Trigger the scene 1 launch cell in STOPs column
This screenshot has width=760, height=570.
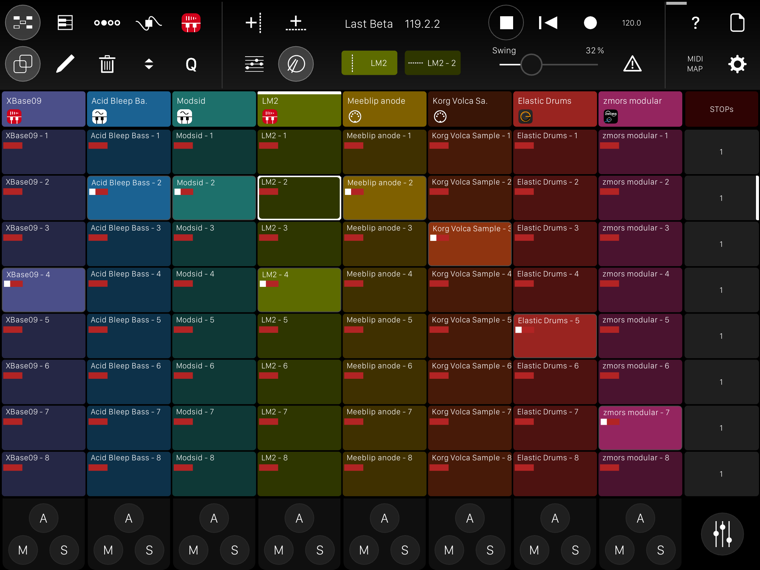pos(722,152)
